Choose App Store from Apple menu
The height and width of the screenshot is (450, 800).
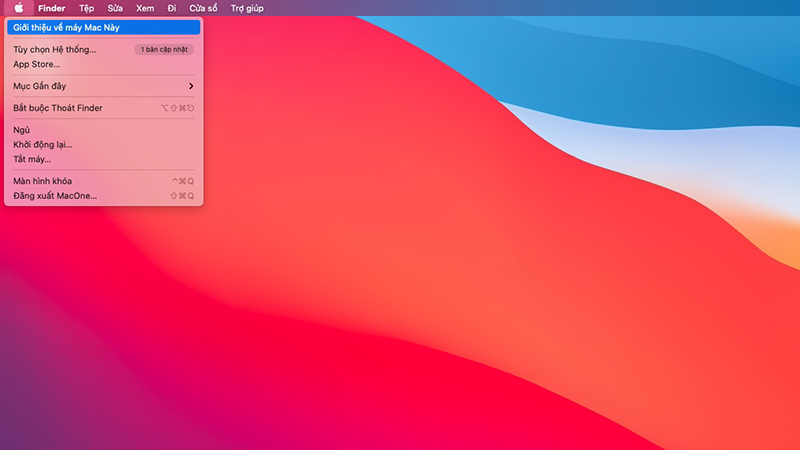[104, 64]
